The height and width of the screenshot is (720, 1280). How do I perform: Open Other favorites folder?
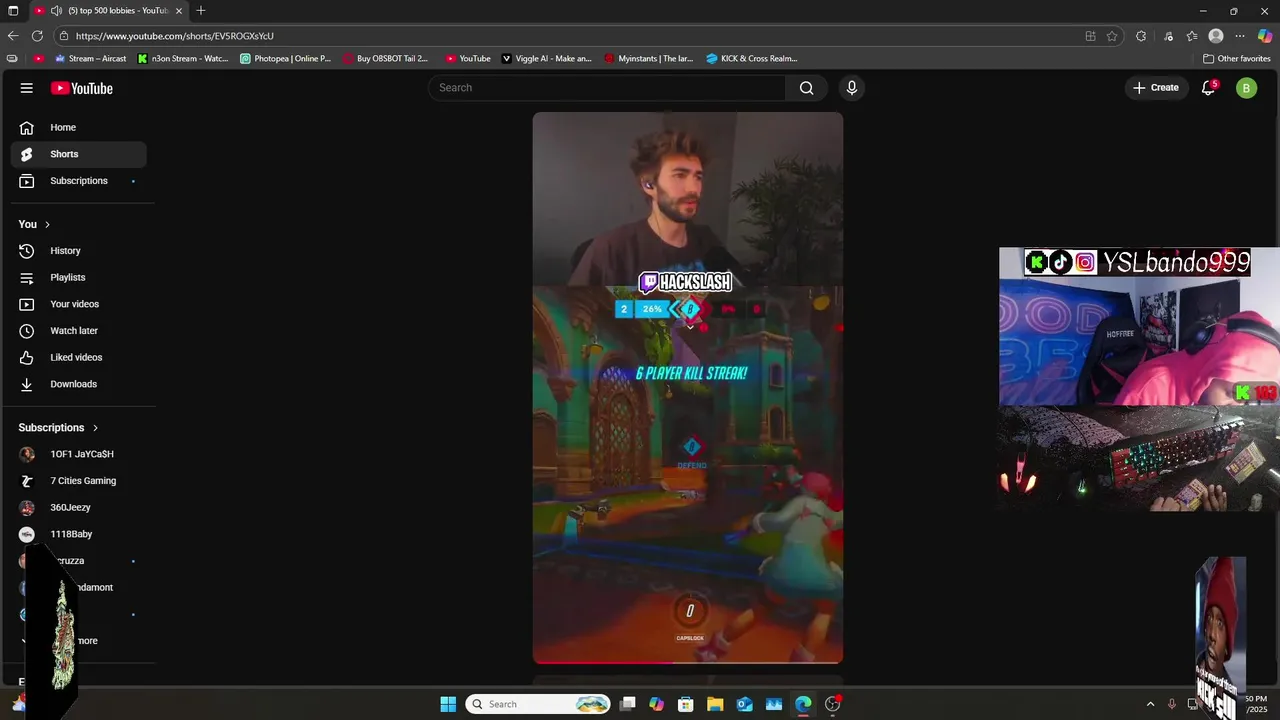1236,58
